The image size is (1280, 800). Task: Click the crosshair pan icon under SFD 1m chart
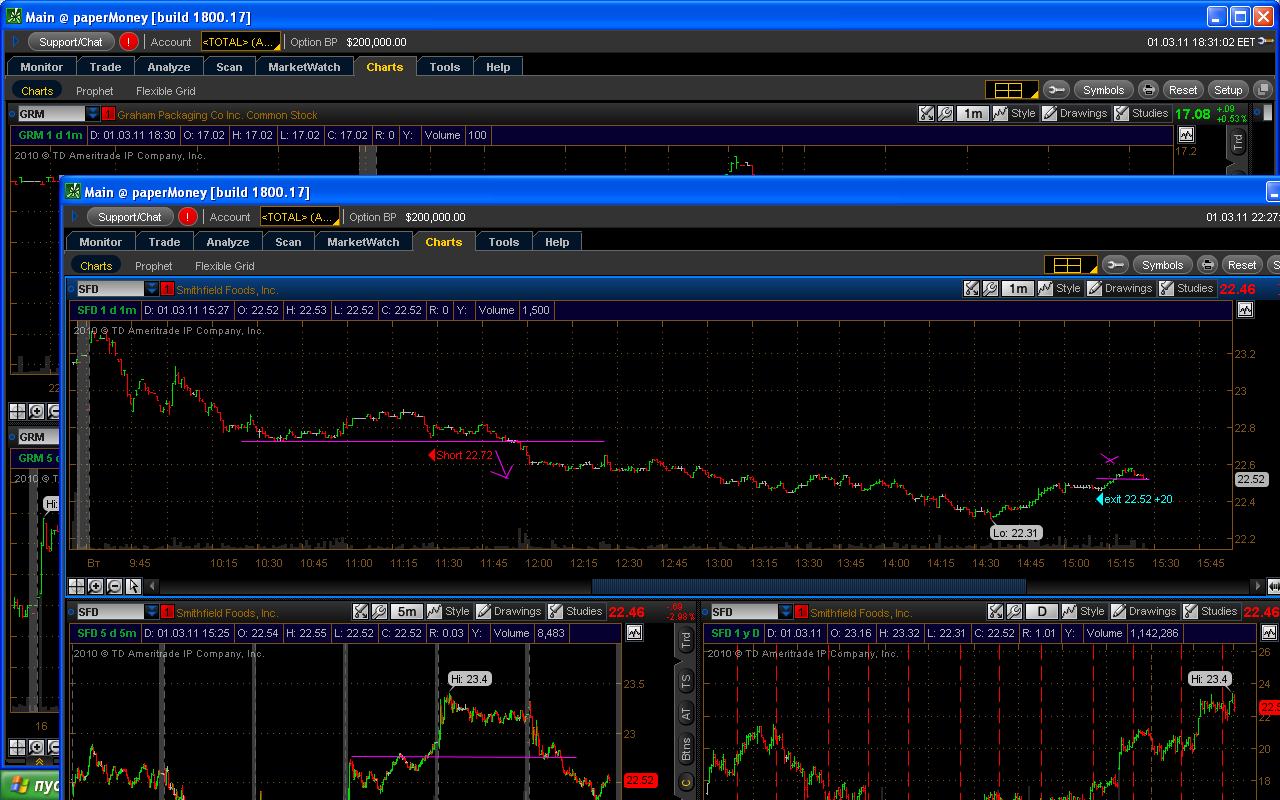point(77,586)
